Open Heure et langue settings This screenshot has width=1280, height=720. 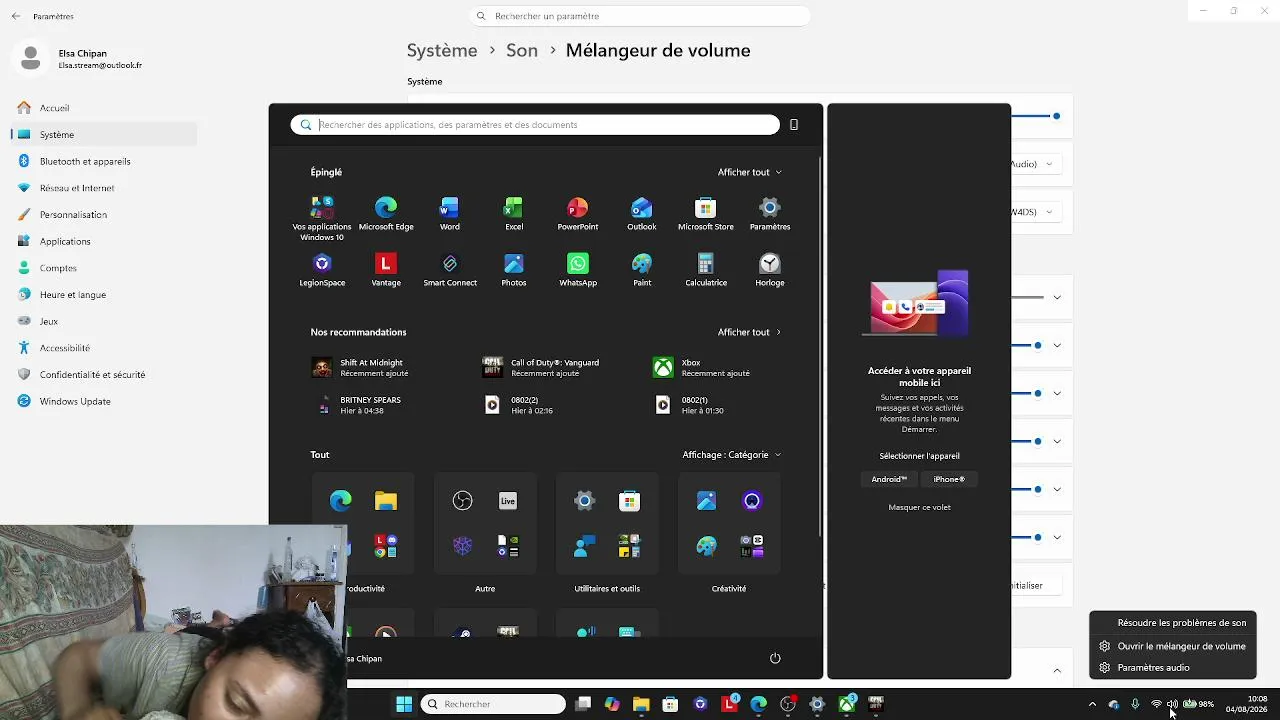click(104, 295)
